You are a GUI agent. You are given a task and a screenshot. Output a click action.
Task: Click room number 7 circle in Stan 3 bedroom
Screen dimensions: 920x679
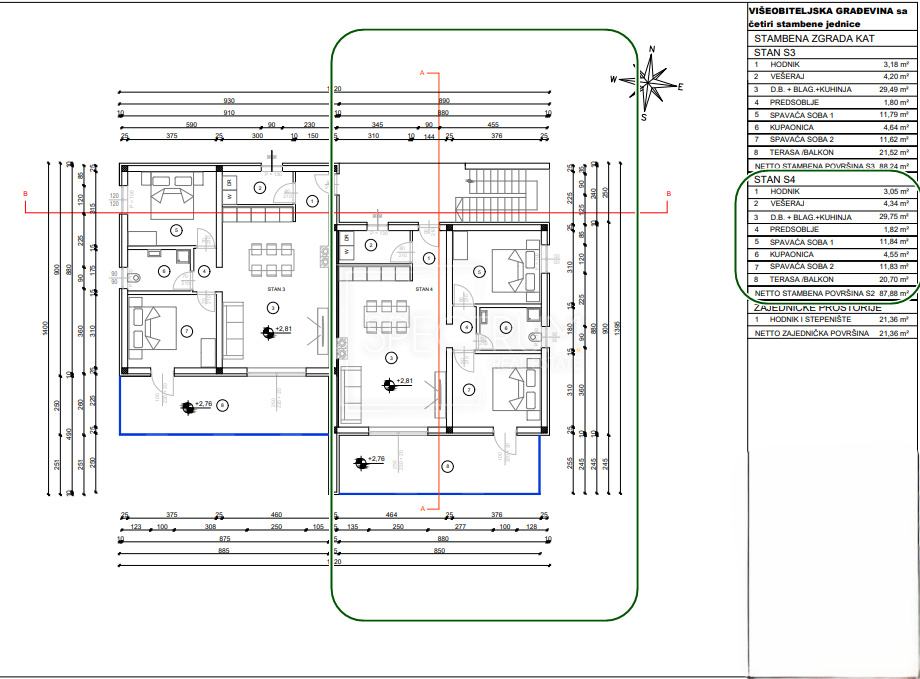click(187, 332)
